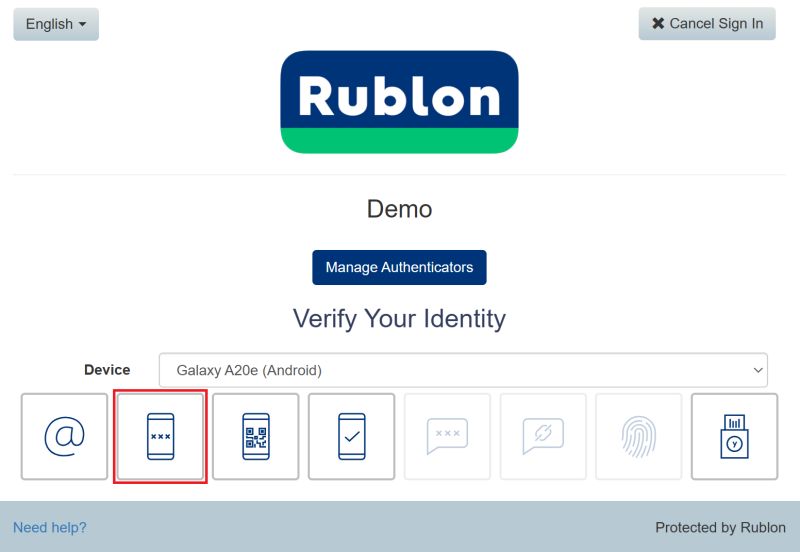Select the QR Code authentication method
Screen dimensions: 800x552
click(x=256, y=436)
